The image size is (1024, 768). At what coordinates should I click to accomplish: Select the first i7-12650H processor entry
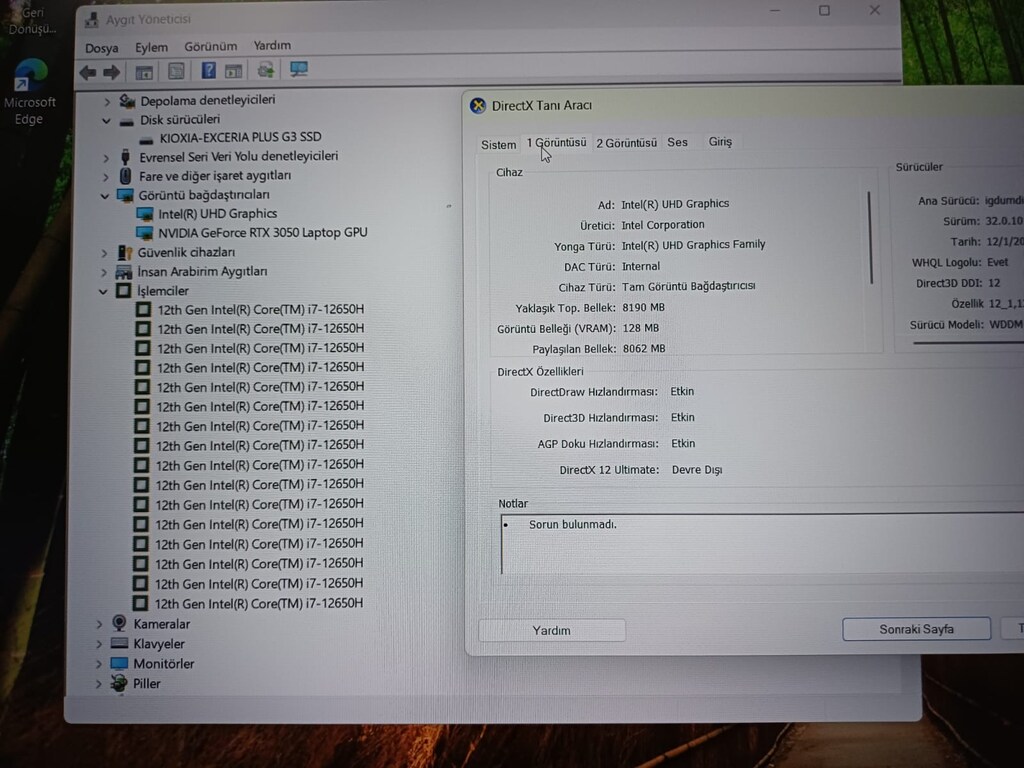click(x=261, y=310)
